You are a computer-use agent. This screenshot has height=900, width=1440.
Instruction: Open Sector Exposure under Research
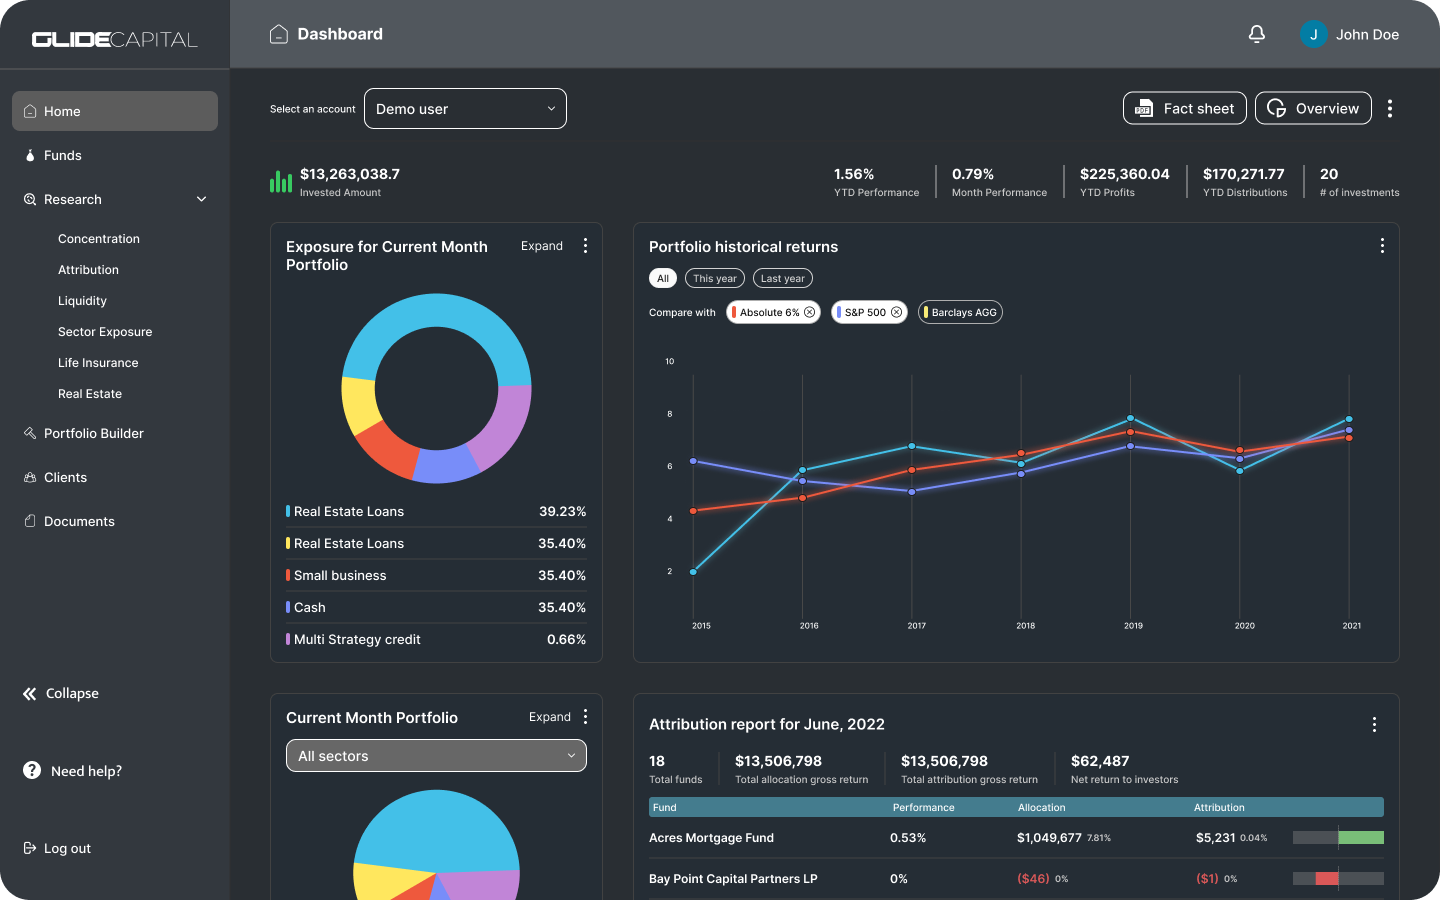point(105,332)
